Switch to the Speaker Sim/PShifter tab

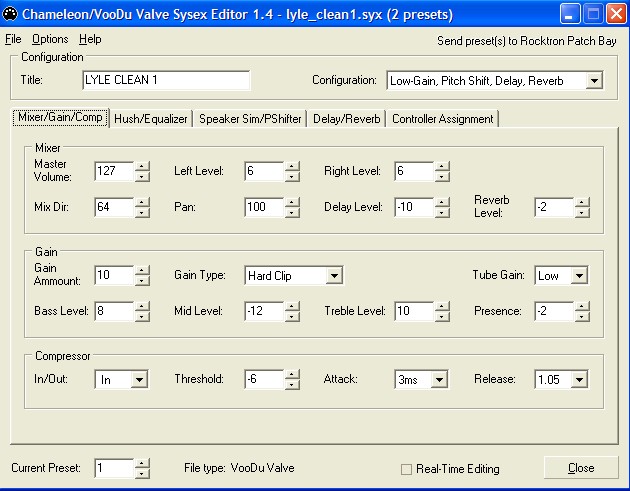(250, 119)
